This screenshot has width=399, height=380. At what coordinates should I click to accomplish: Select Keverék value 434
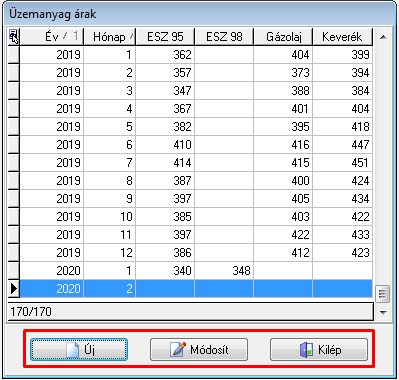(342, 199)
